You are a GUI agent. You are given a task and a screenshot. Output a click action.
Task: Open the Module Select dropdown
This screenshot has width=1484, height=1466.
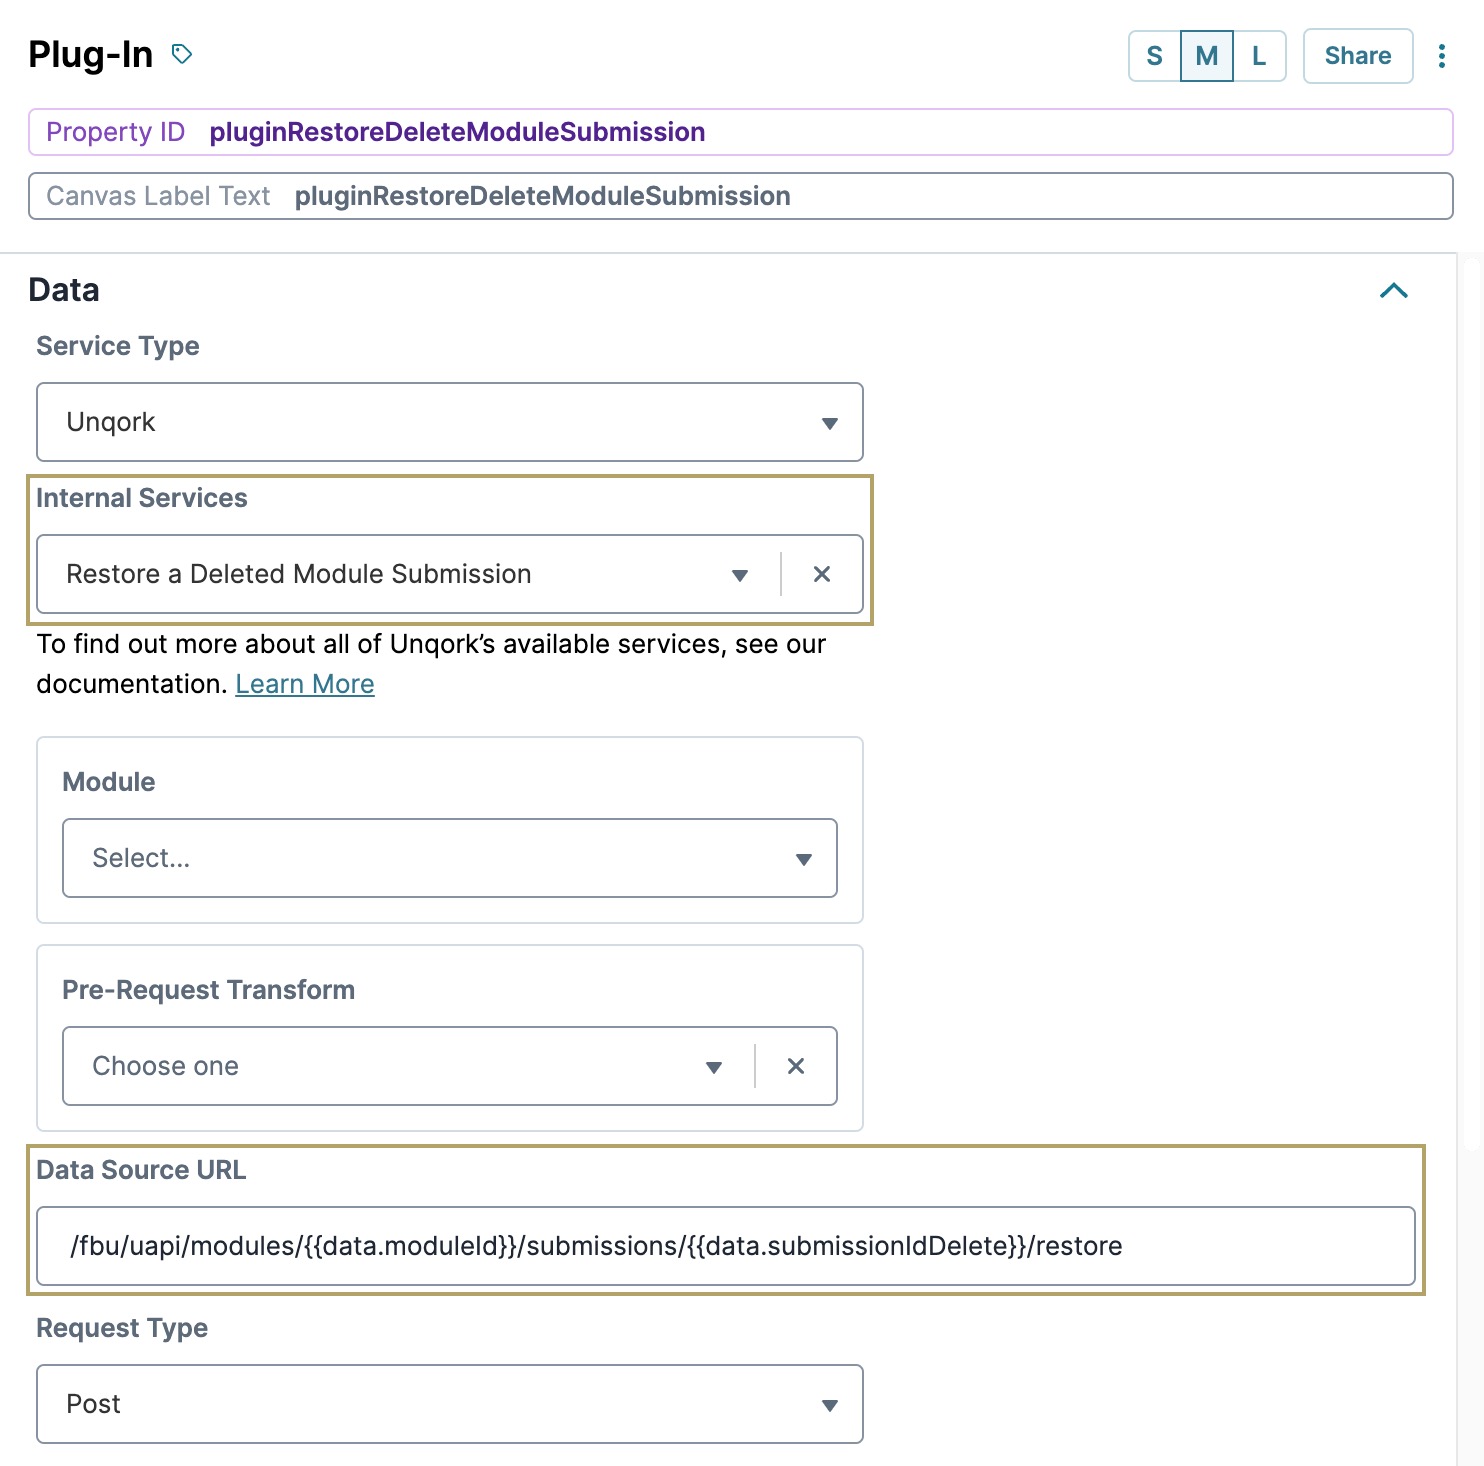click(x=450, y=858)
